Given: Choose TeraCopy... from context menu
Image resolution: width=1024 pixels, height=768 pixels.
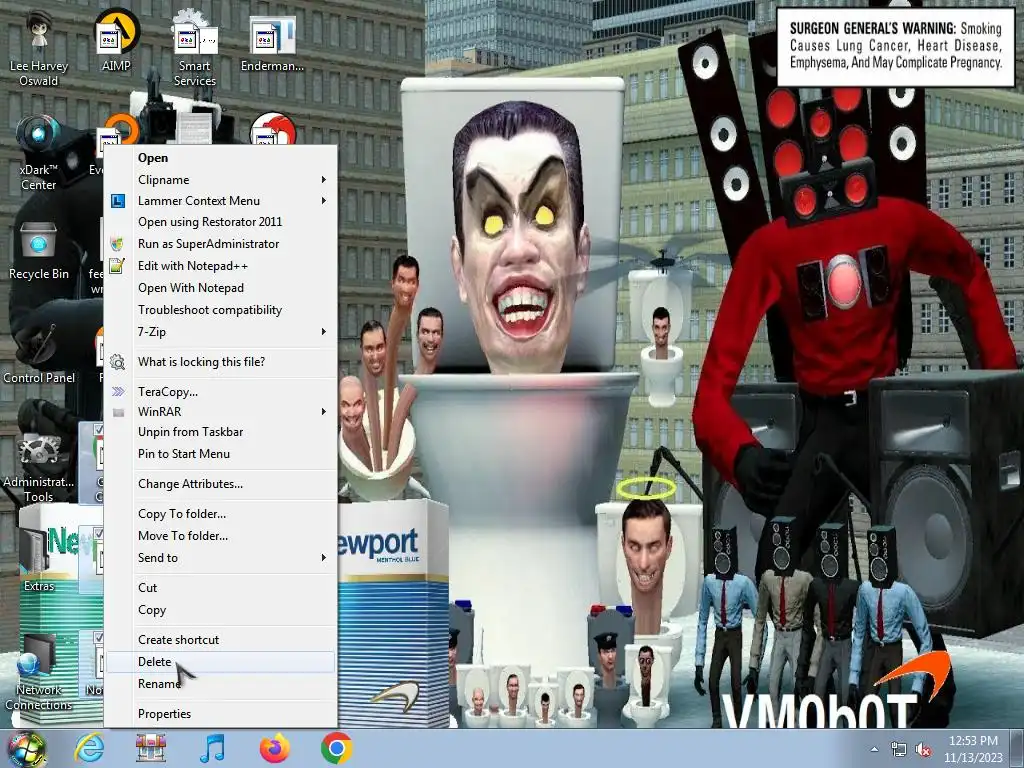Looking at the screenshot, I should pos(220,392).
